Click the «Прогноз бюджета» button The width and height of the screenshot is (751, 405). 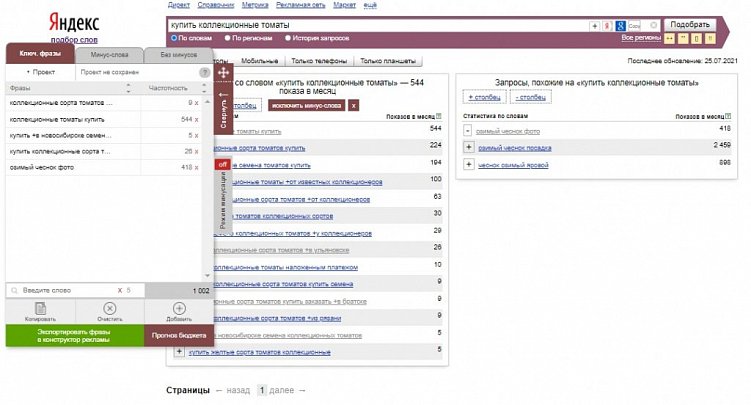coord(179,336)
